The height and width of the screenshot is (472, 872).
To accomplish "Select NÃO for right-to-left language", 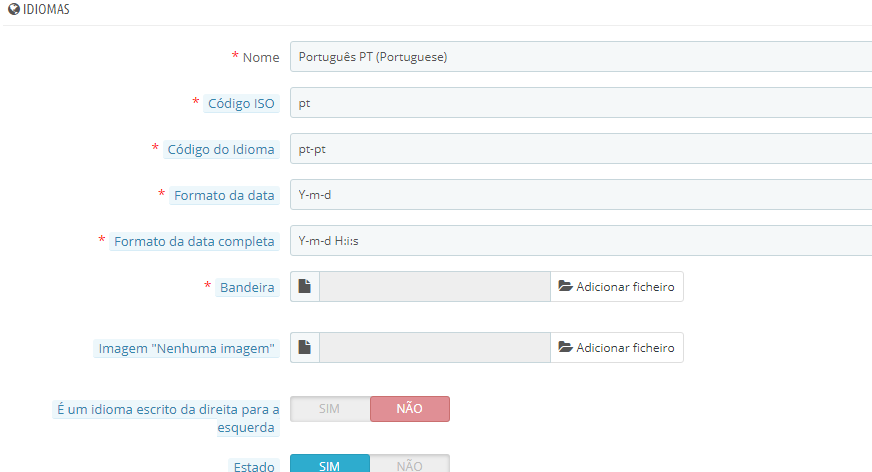I will click(x=410, y=409).
